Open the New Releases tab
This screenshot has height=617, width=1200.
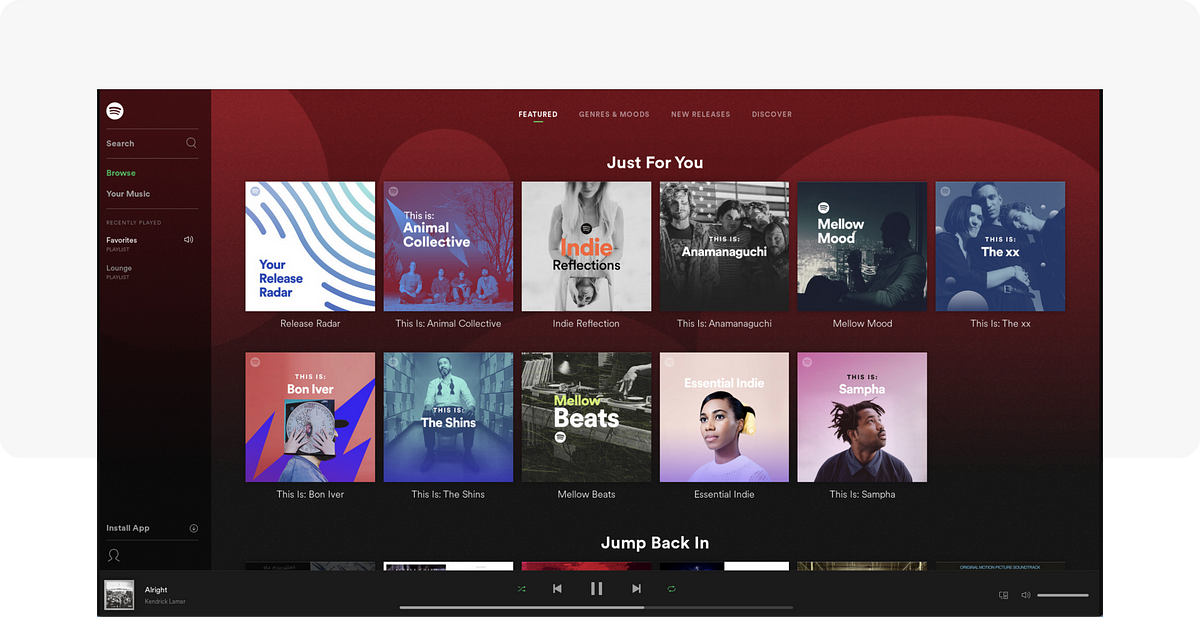700,114
